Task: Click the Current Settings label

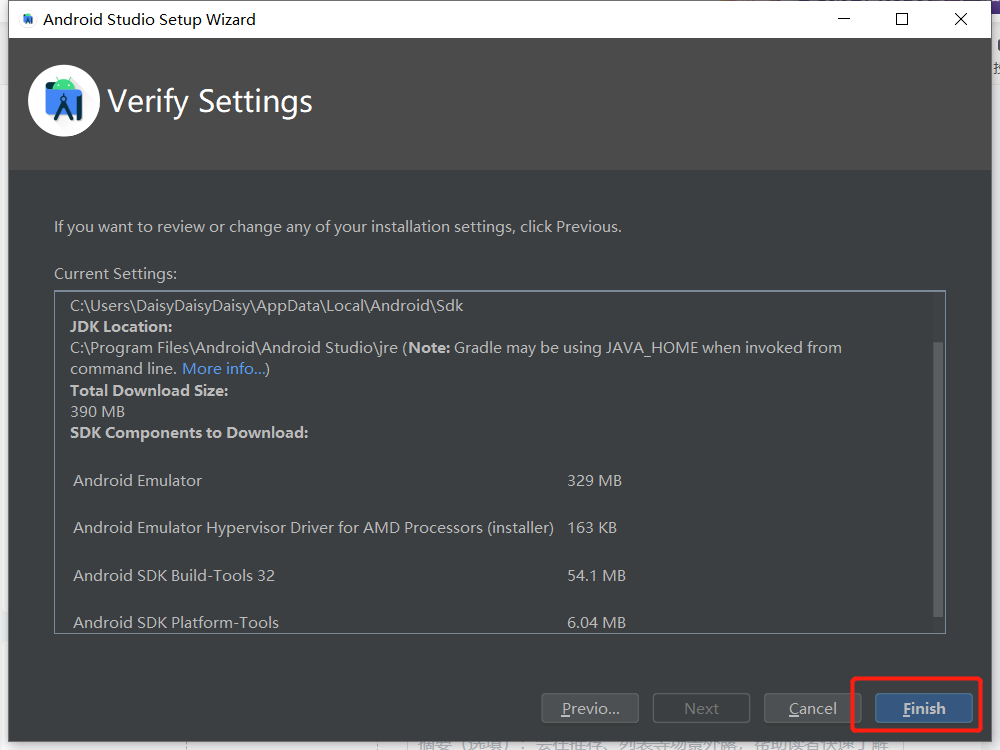Action: (x=115, y=274)
